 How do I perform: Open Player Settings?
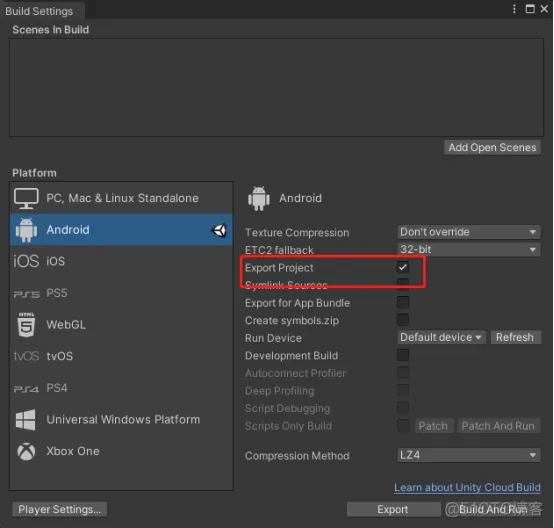(59, 509)
